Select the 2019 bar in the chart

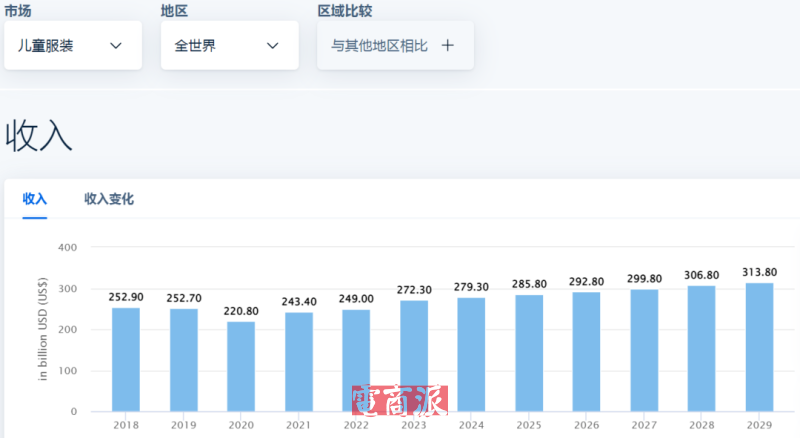point(183,359)
